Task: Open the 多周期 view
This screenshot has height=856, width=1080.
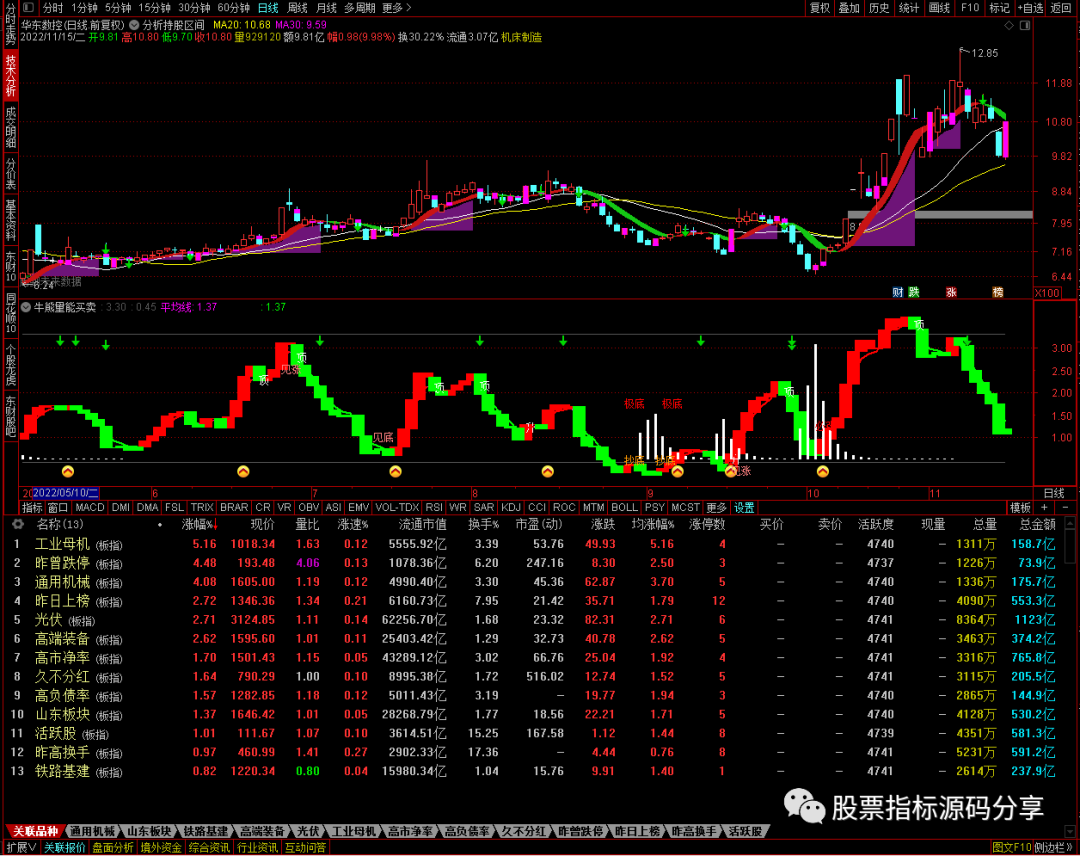Action: [360, 8]
